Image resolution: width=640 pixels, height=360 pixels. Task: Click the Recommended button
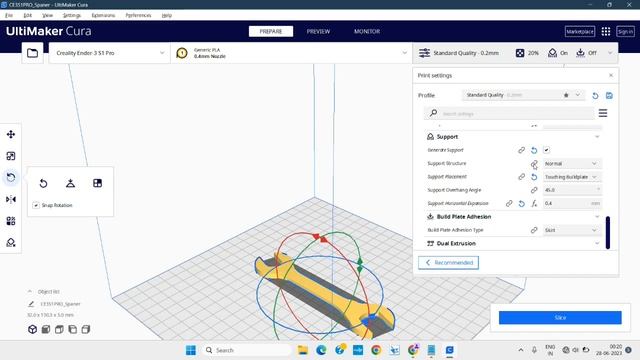[448, 262]
